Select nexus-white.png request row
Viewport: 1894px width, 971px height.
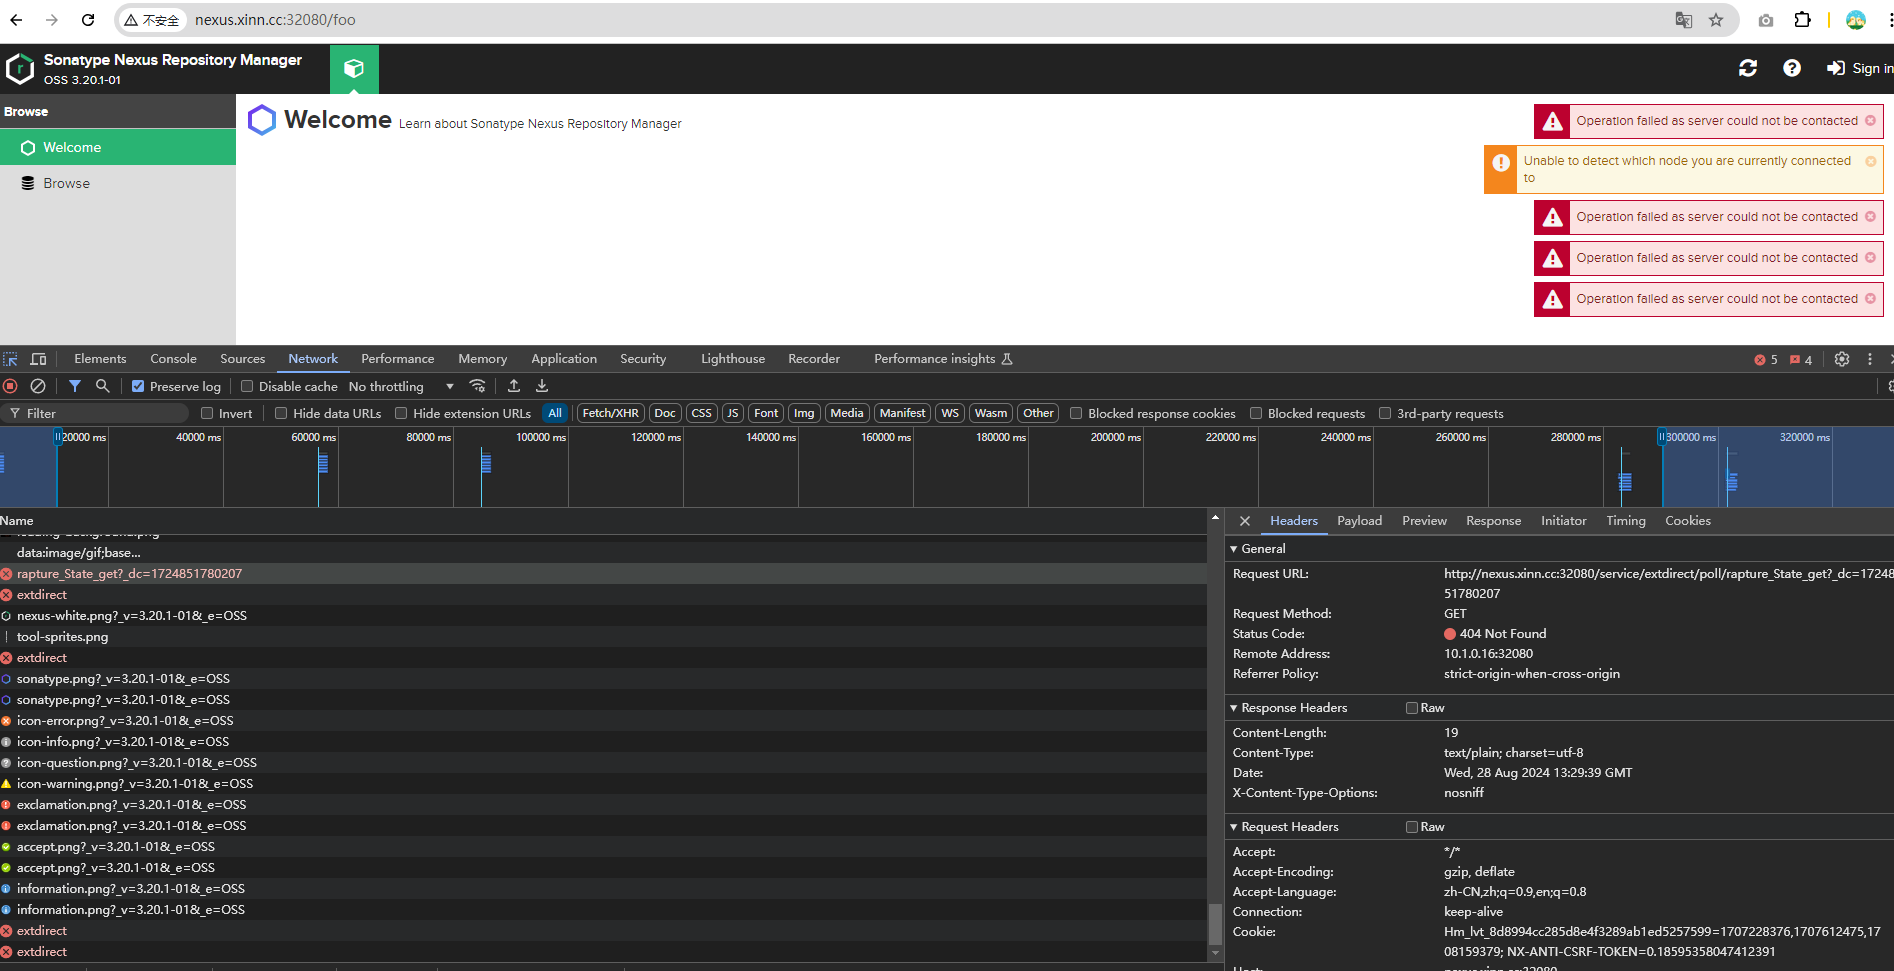(603, 616)
